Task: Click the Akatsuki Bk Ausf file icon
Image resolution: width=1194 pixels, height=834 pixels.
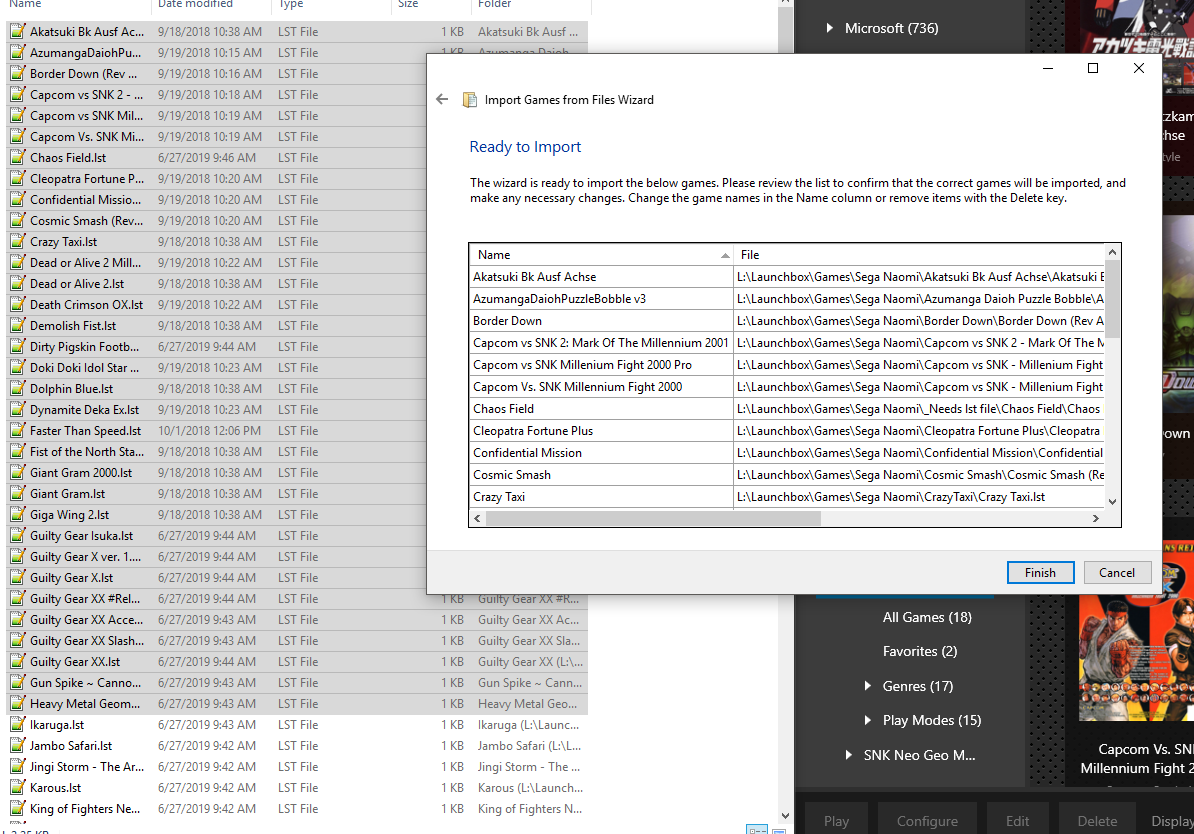Action: 17,32
